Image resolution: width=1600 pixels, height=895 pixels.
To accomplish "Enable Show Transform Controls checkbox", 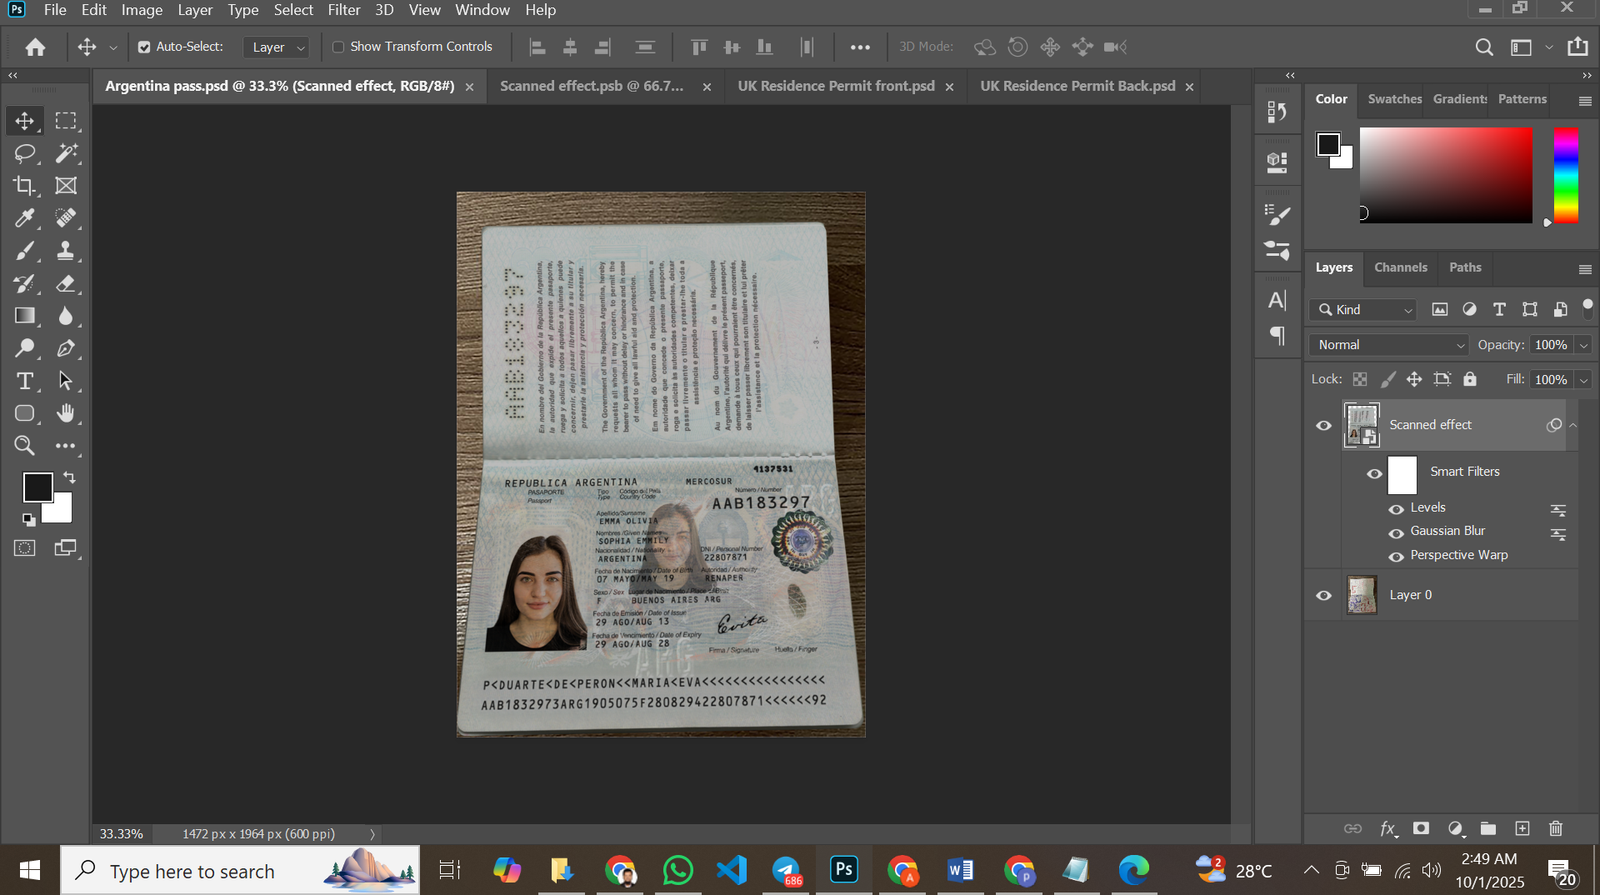I will tap(338, 47).
